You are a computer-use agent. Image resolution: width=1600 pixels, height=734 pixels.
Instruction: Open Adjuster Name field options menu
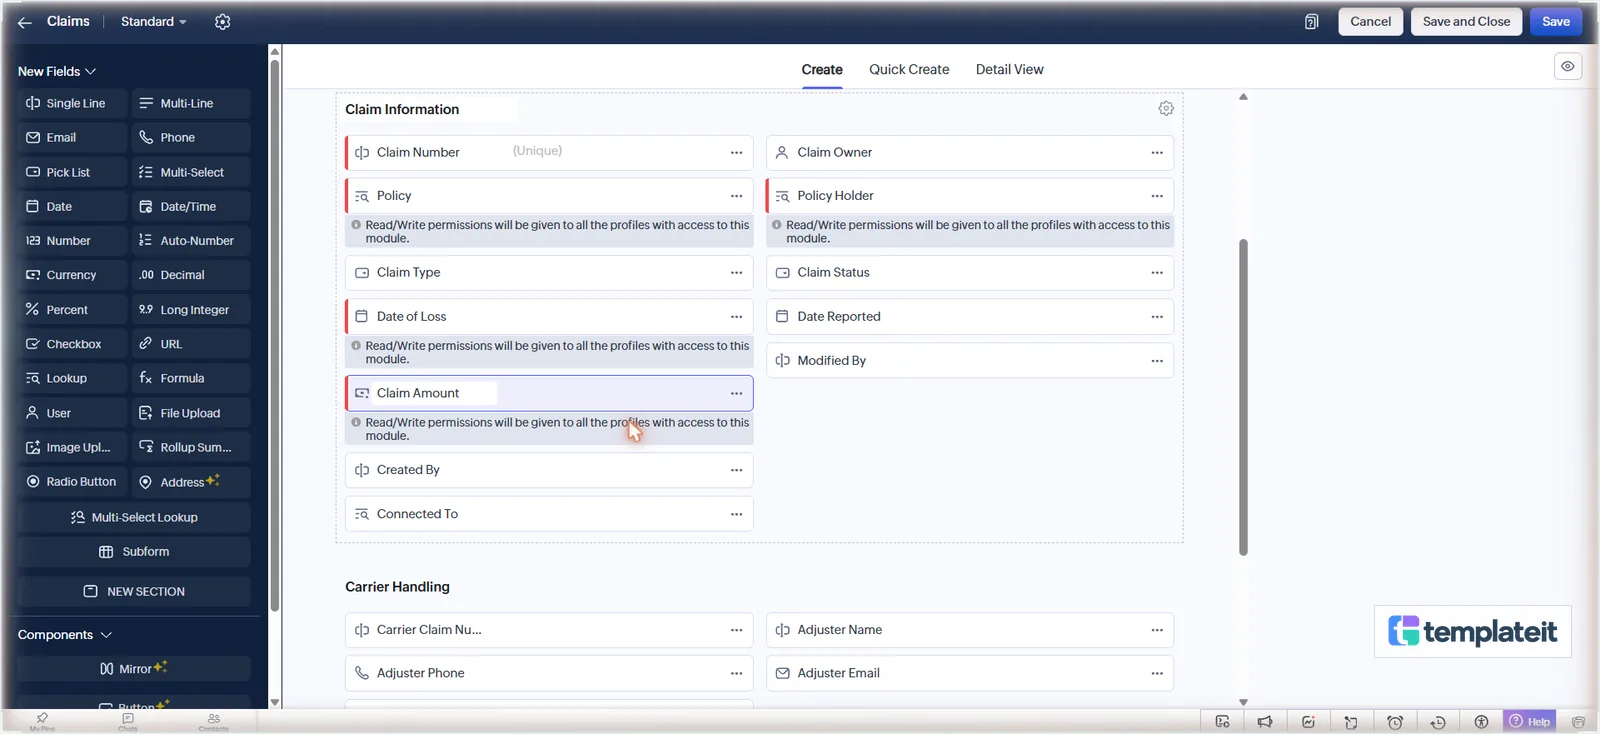pos(1157,630)
